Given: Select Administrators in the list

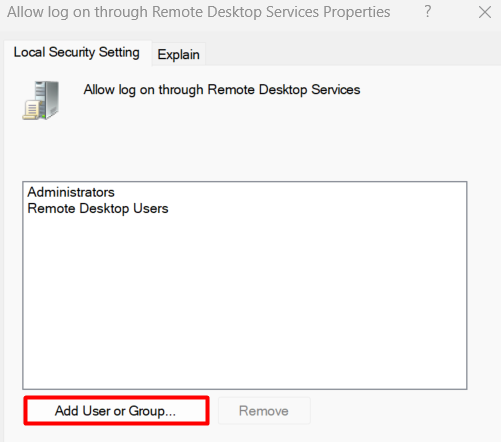Looking at the screenshot, I should [x=71, y=192].
